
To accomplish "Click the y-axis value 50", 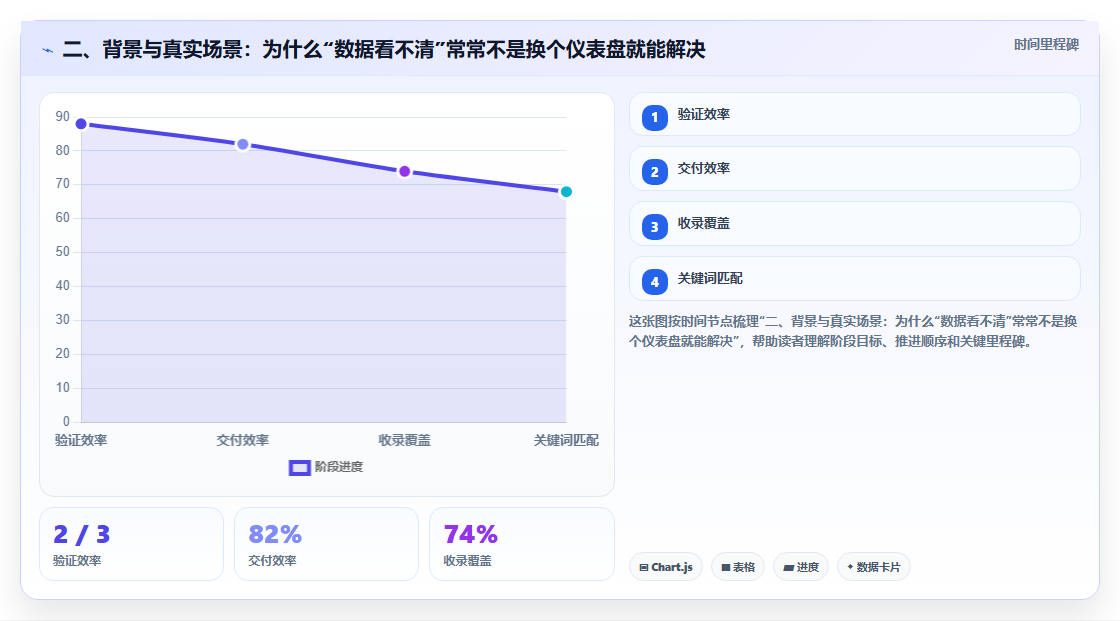I will (x=63, y=252).
